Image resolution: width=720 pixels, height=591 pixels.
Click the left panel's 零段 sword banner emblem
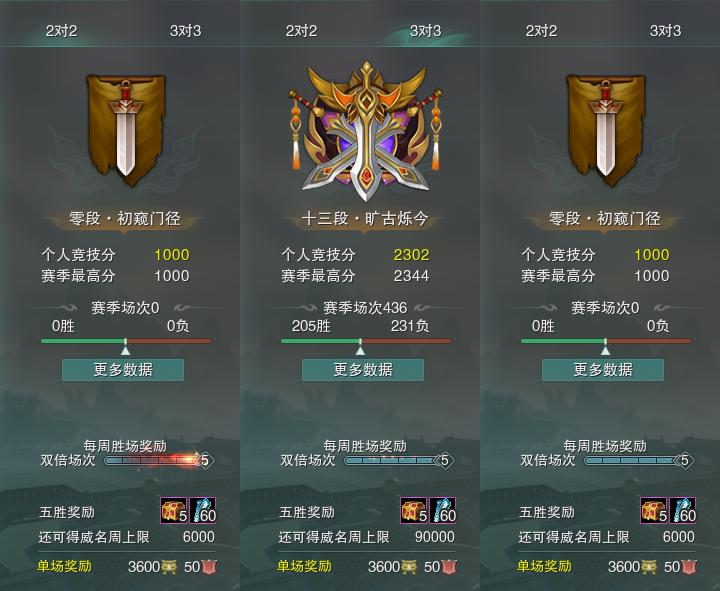pos(126,130)
